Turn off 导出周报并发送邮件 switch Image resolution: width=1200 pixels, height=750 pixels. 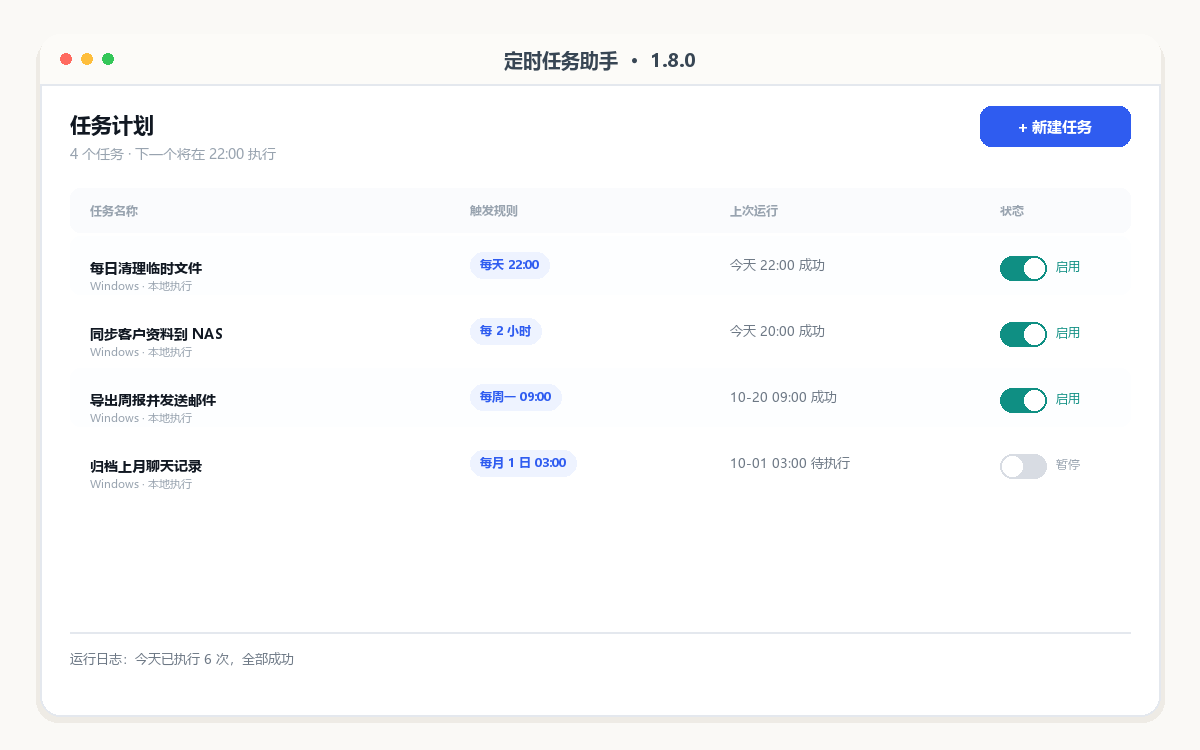1023,400
